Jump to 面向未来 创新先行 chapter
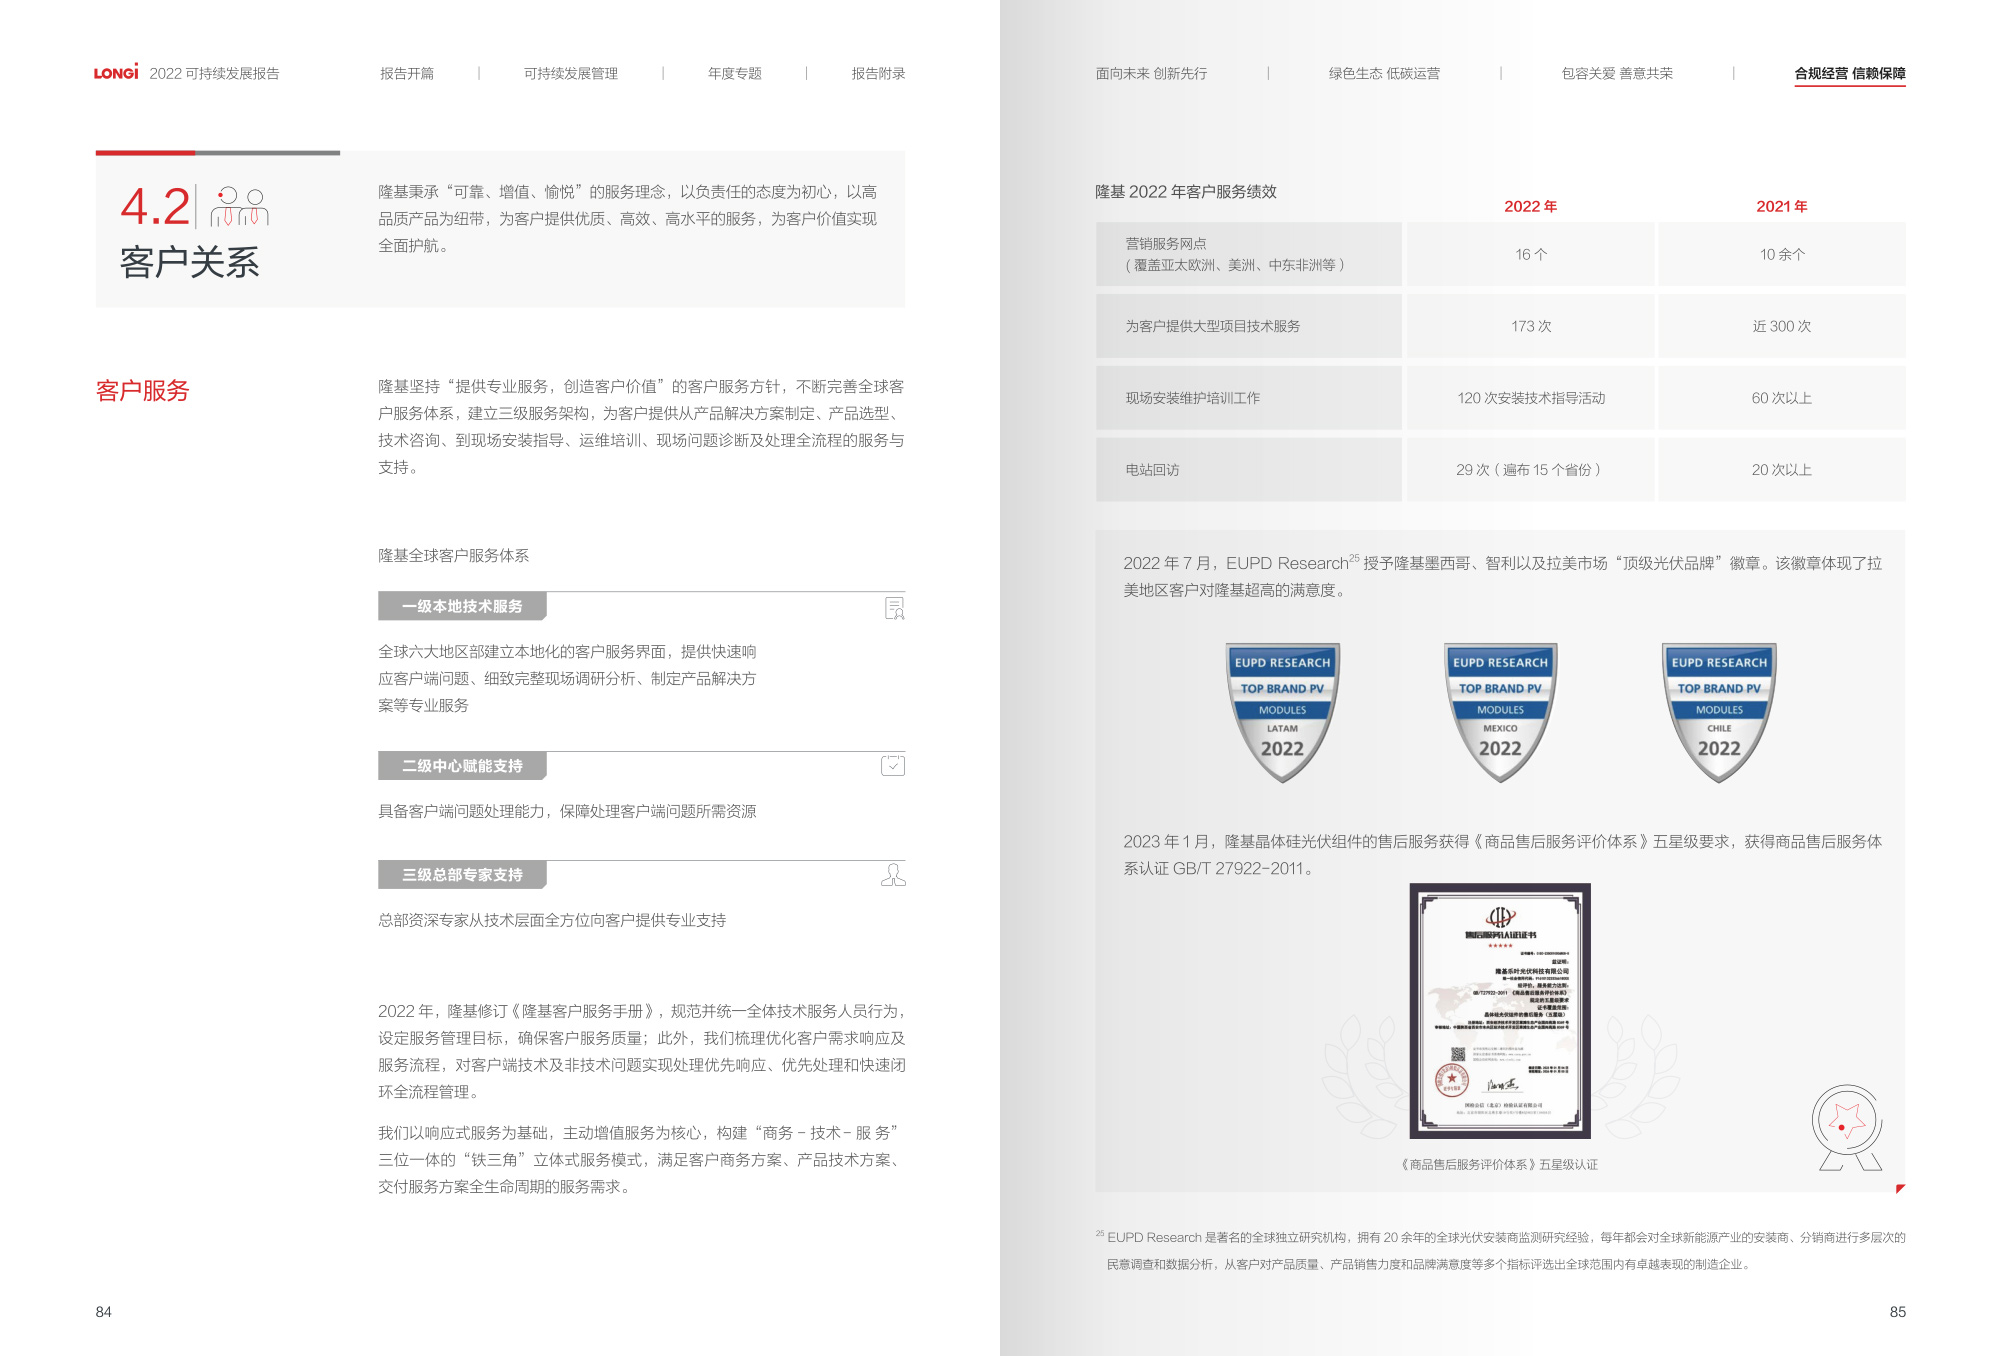This screenshot has height=1356, width=2000. [1151, 73]
